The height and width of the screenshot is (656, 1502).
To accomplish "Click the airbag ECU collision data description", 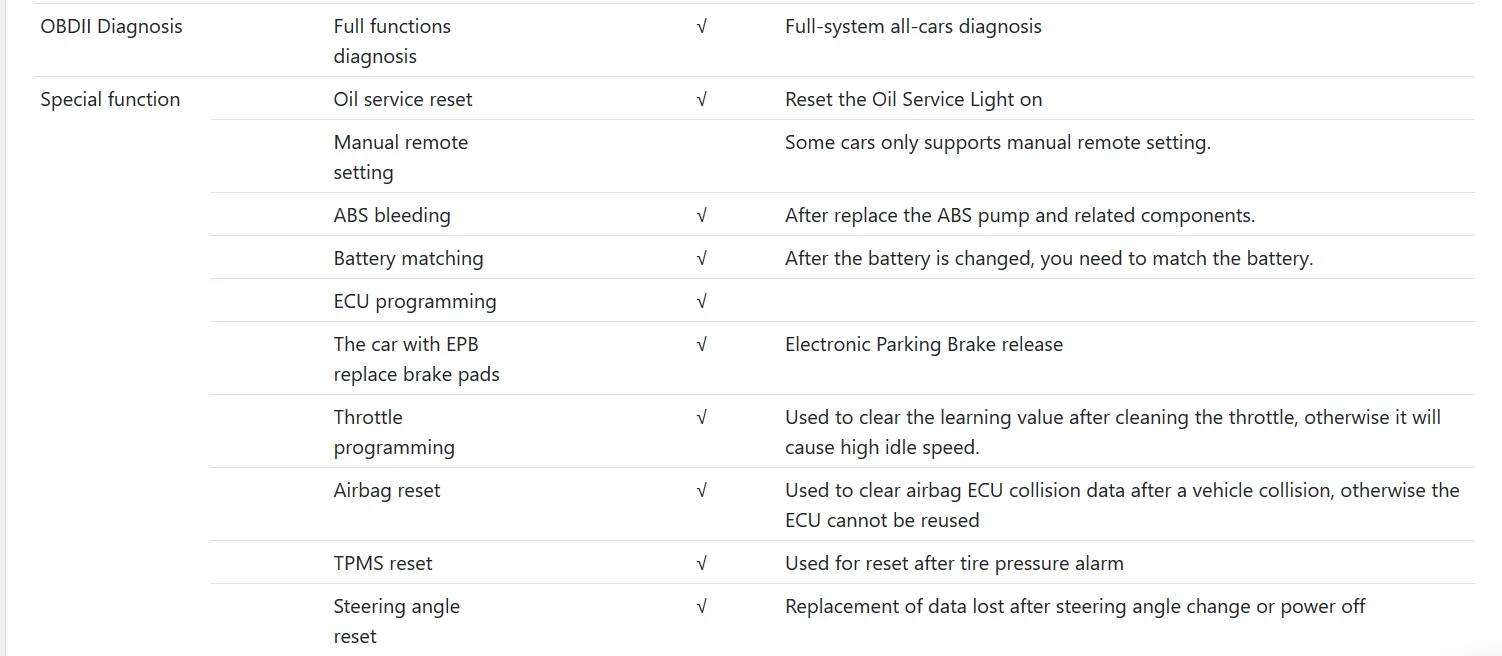I will click(x=1122, y=505).
